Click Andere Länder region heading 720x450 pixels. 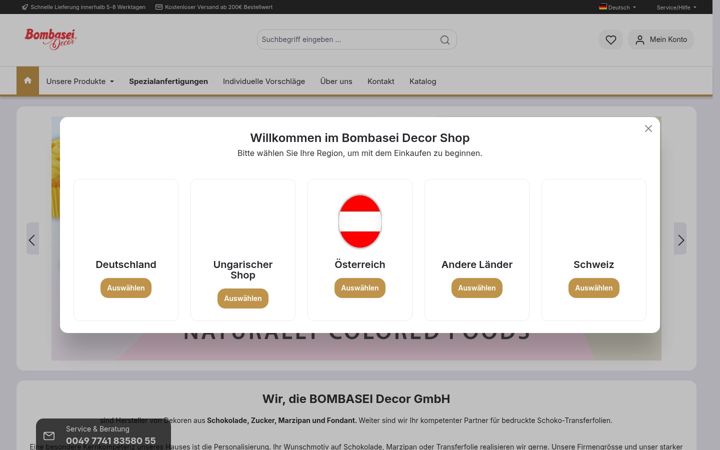coord(477,264)
